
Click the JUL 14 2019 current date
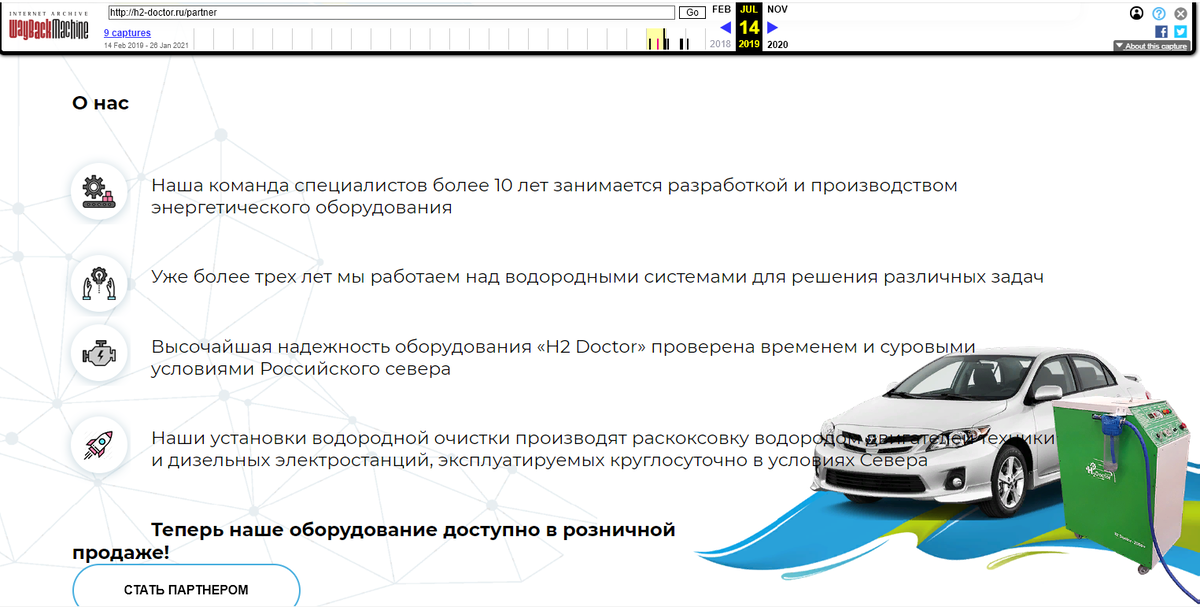749,27
